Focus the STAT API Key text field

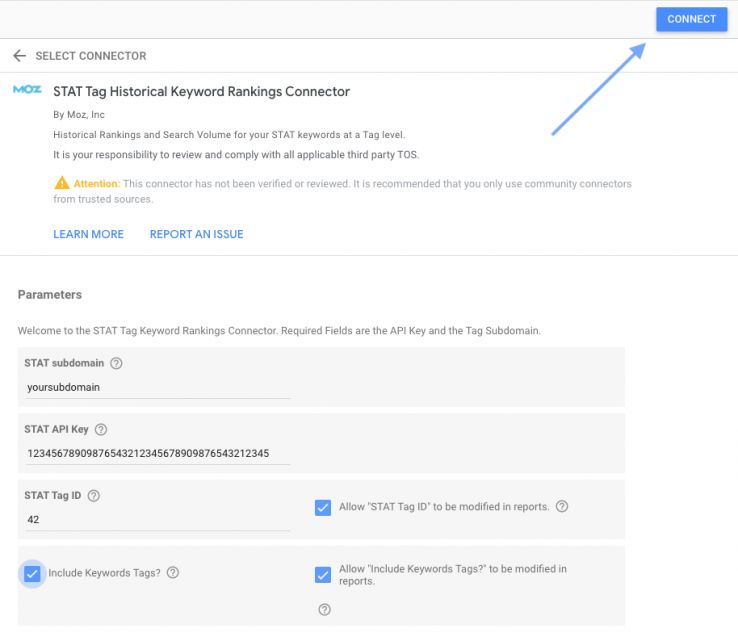pyautogui.click(x=158, y=454)
